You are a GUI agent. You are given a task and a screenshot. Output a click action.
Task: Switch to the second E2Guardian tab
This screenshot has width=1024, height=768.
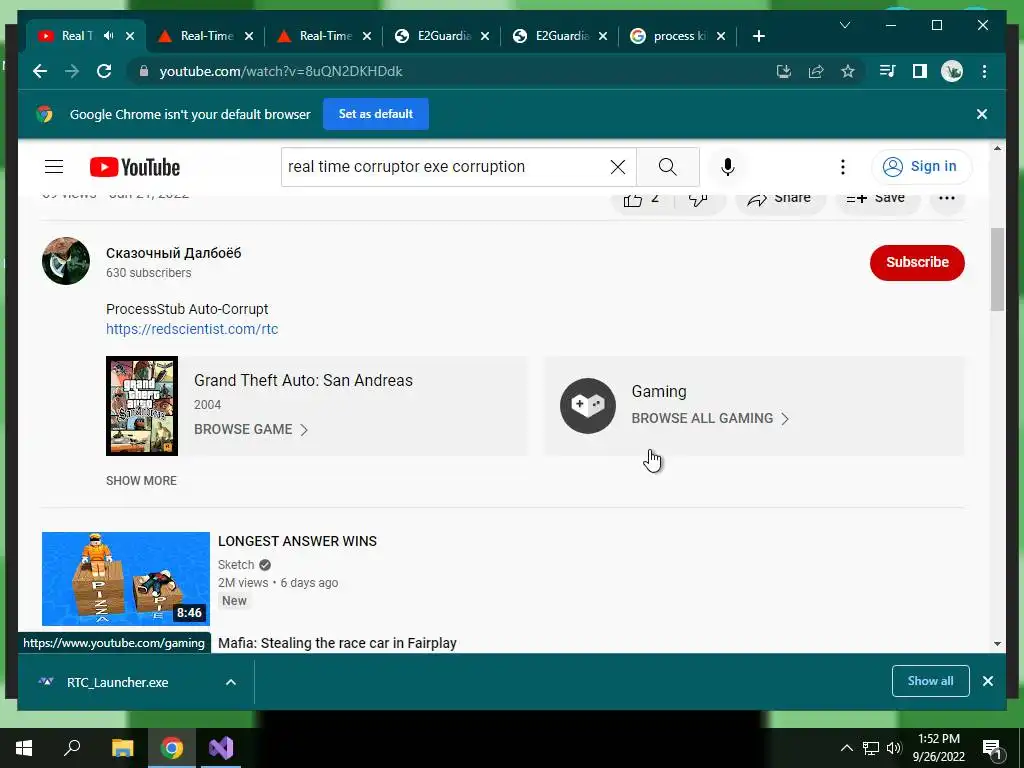(562, 36)
